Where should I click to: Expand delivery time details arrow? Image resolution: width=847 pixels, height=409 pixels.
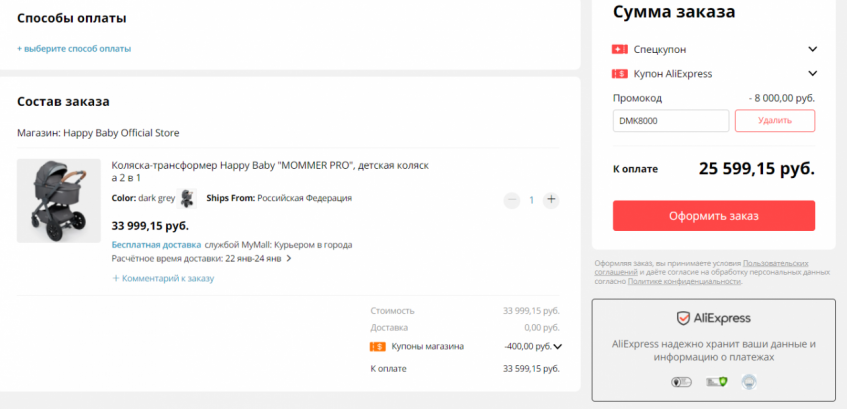tap(289, 258)
